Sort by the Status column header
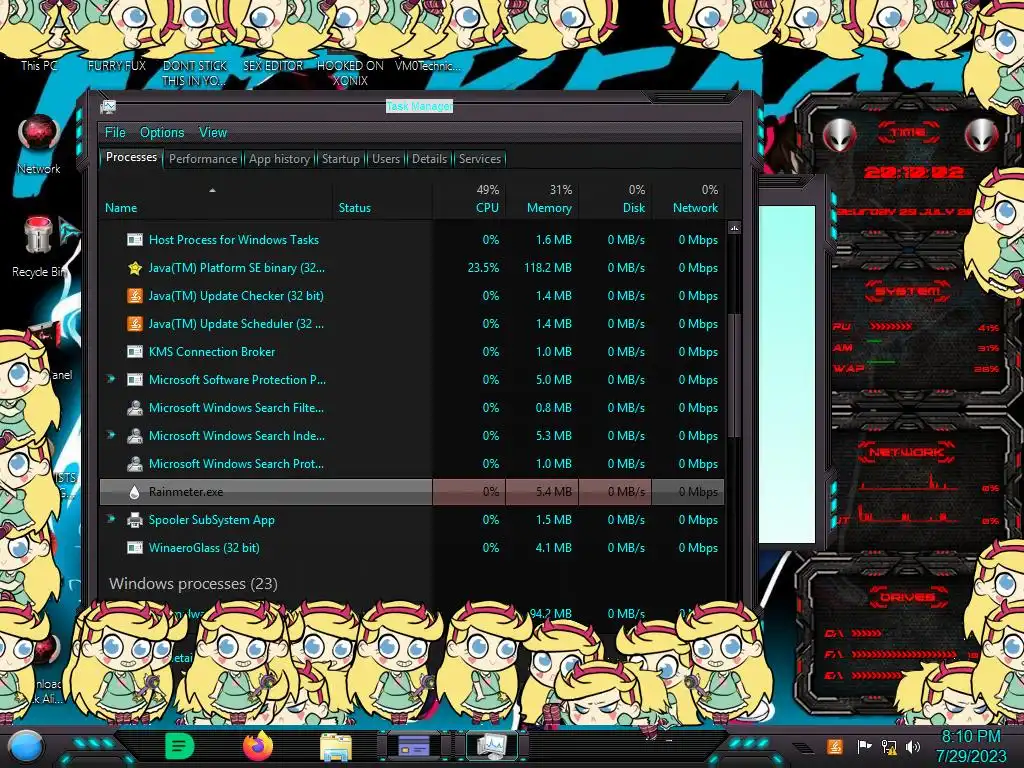This screenshot has height=768, width=1024. [383, 200]
